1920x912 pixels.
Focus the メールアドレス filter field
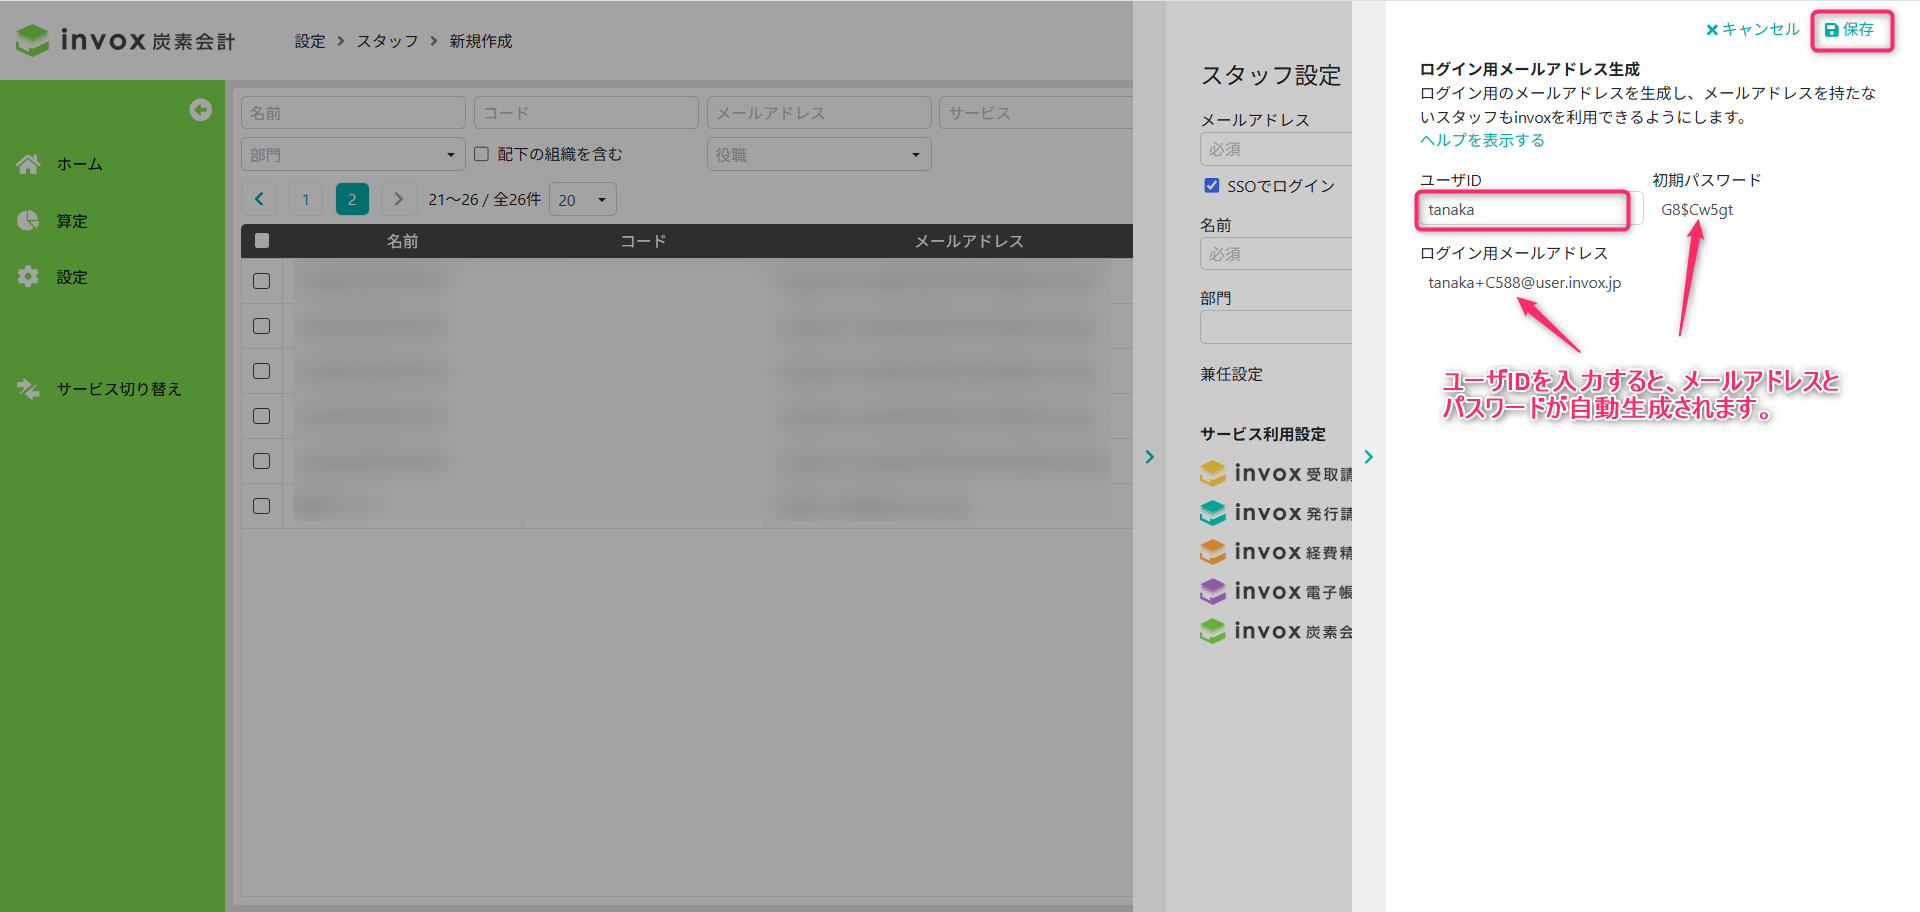click(819, 113)
